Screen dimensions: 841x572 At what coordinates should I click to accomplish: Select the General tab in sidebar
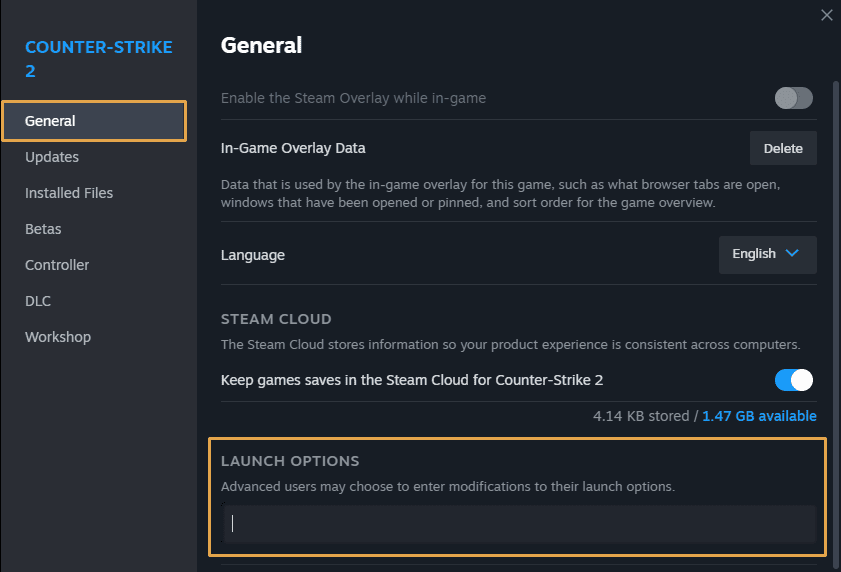click(x=93, y=121)
